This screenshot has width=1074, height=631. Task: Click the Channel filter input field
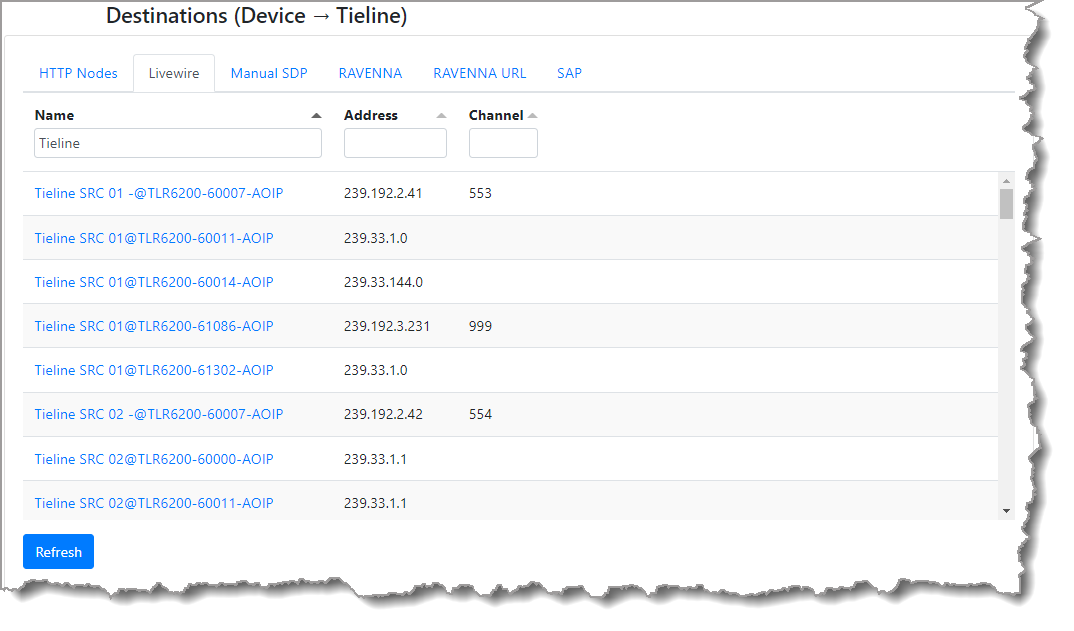(x=503, y=143)
